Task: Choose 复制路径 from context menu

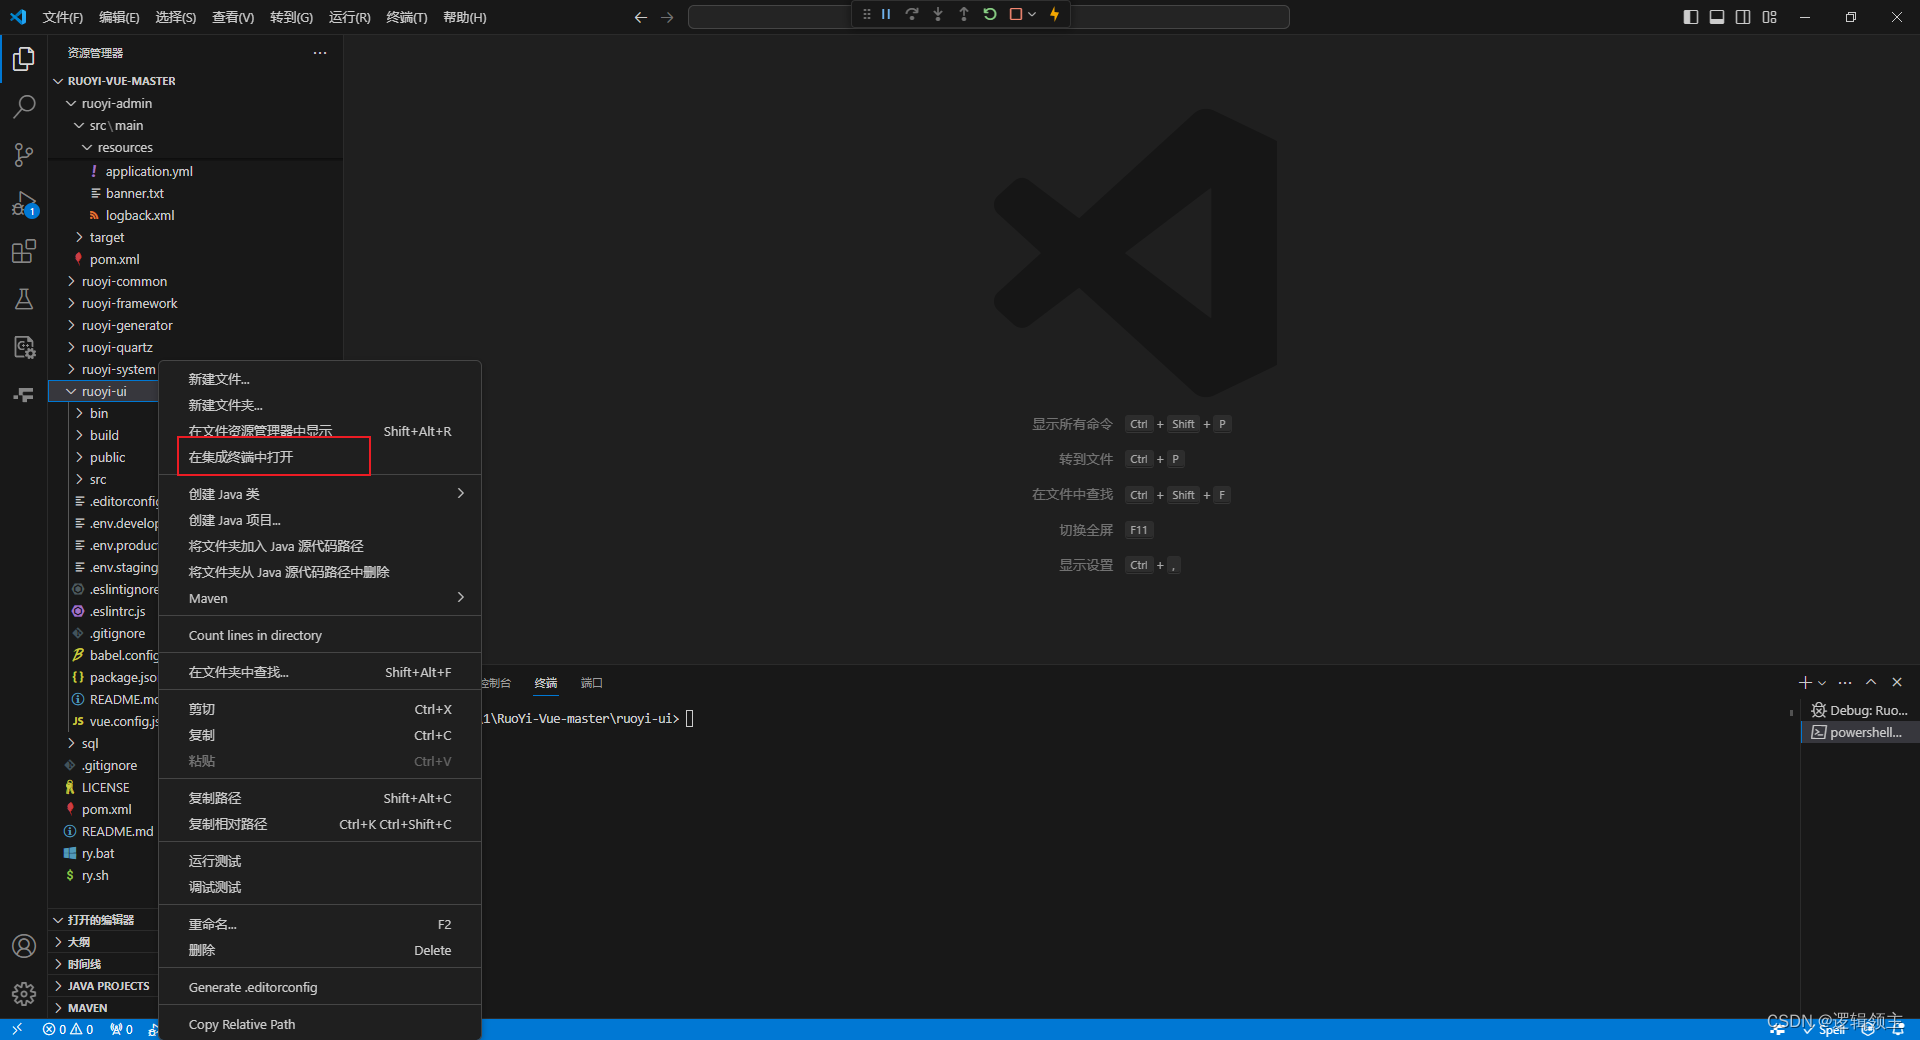Action: (320, 798)
